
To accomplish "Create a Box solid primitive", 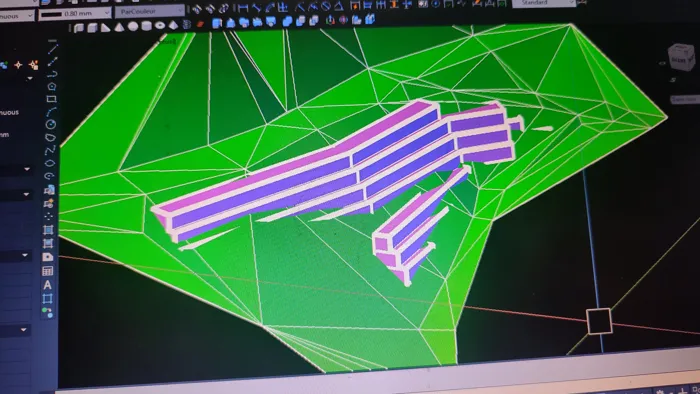I will (92, 28).
